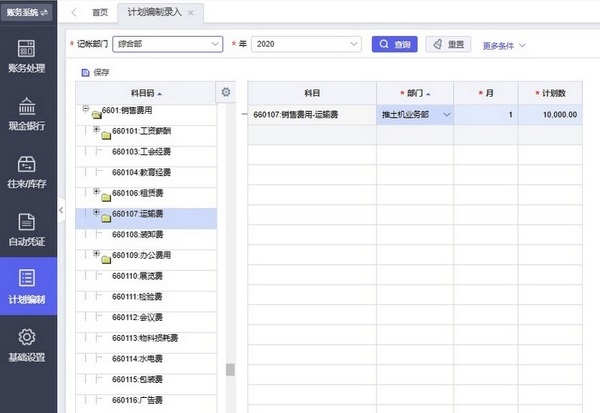Expand the 更多条件 link
Screen dimensions: 600x413
click(x=504, y=45)
